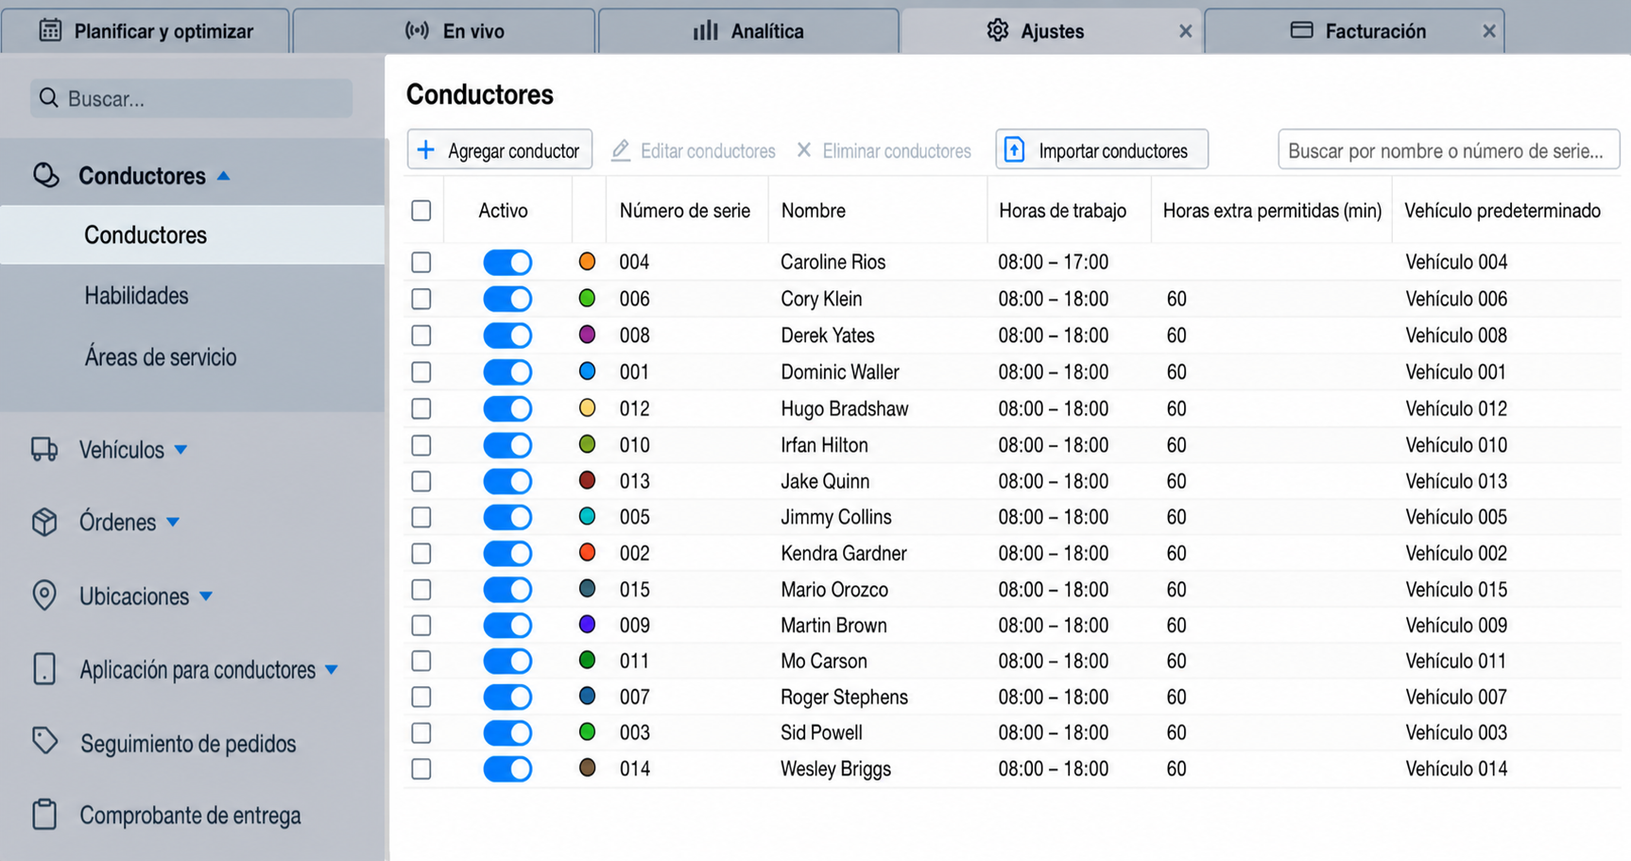Open the Facturación tab
The width and height of the screenshot is (1631, 861).
[x=1357, y=31]
